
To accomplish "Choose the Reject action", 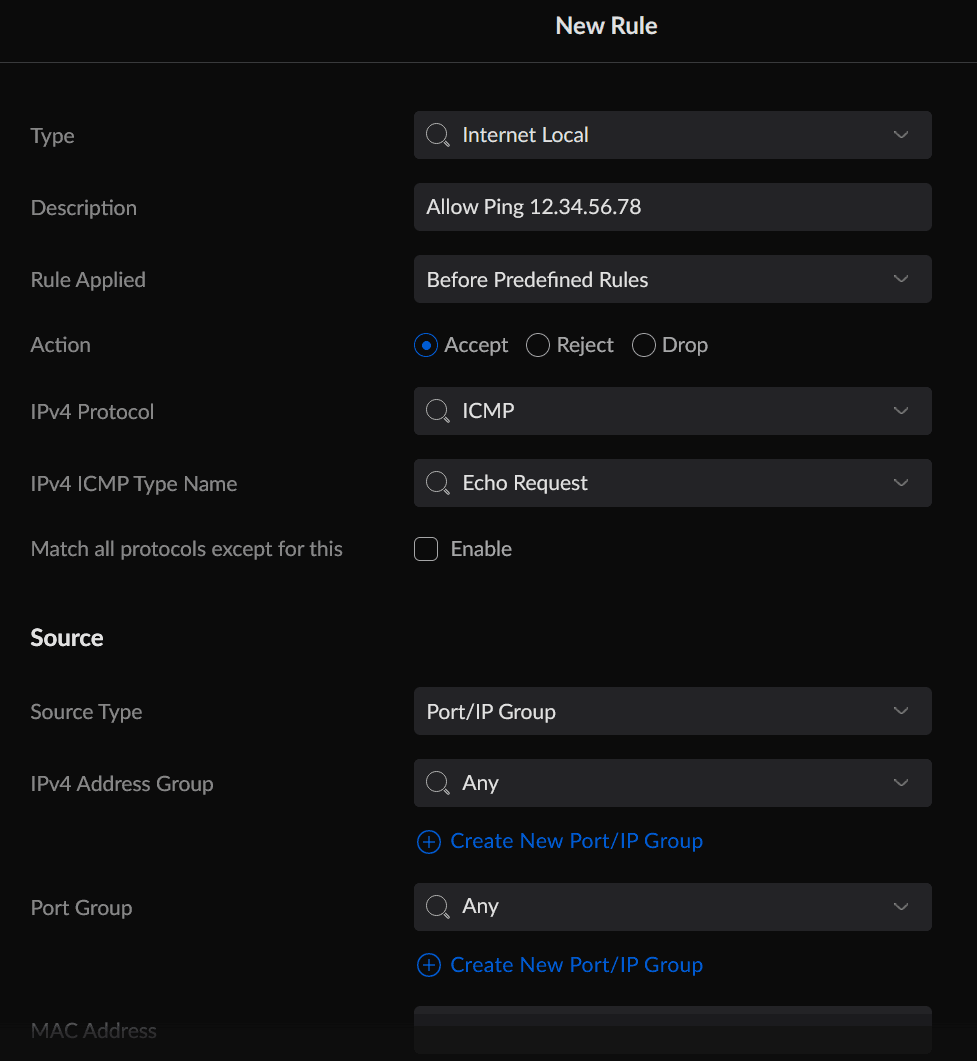I will tap(537, 345).
